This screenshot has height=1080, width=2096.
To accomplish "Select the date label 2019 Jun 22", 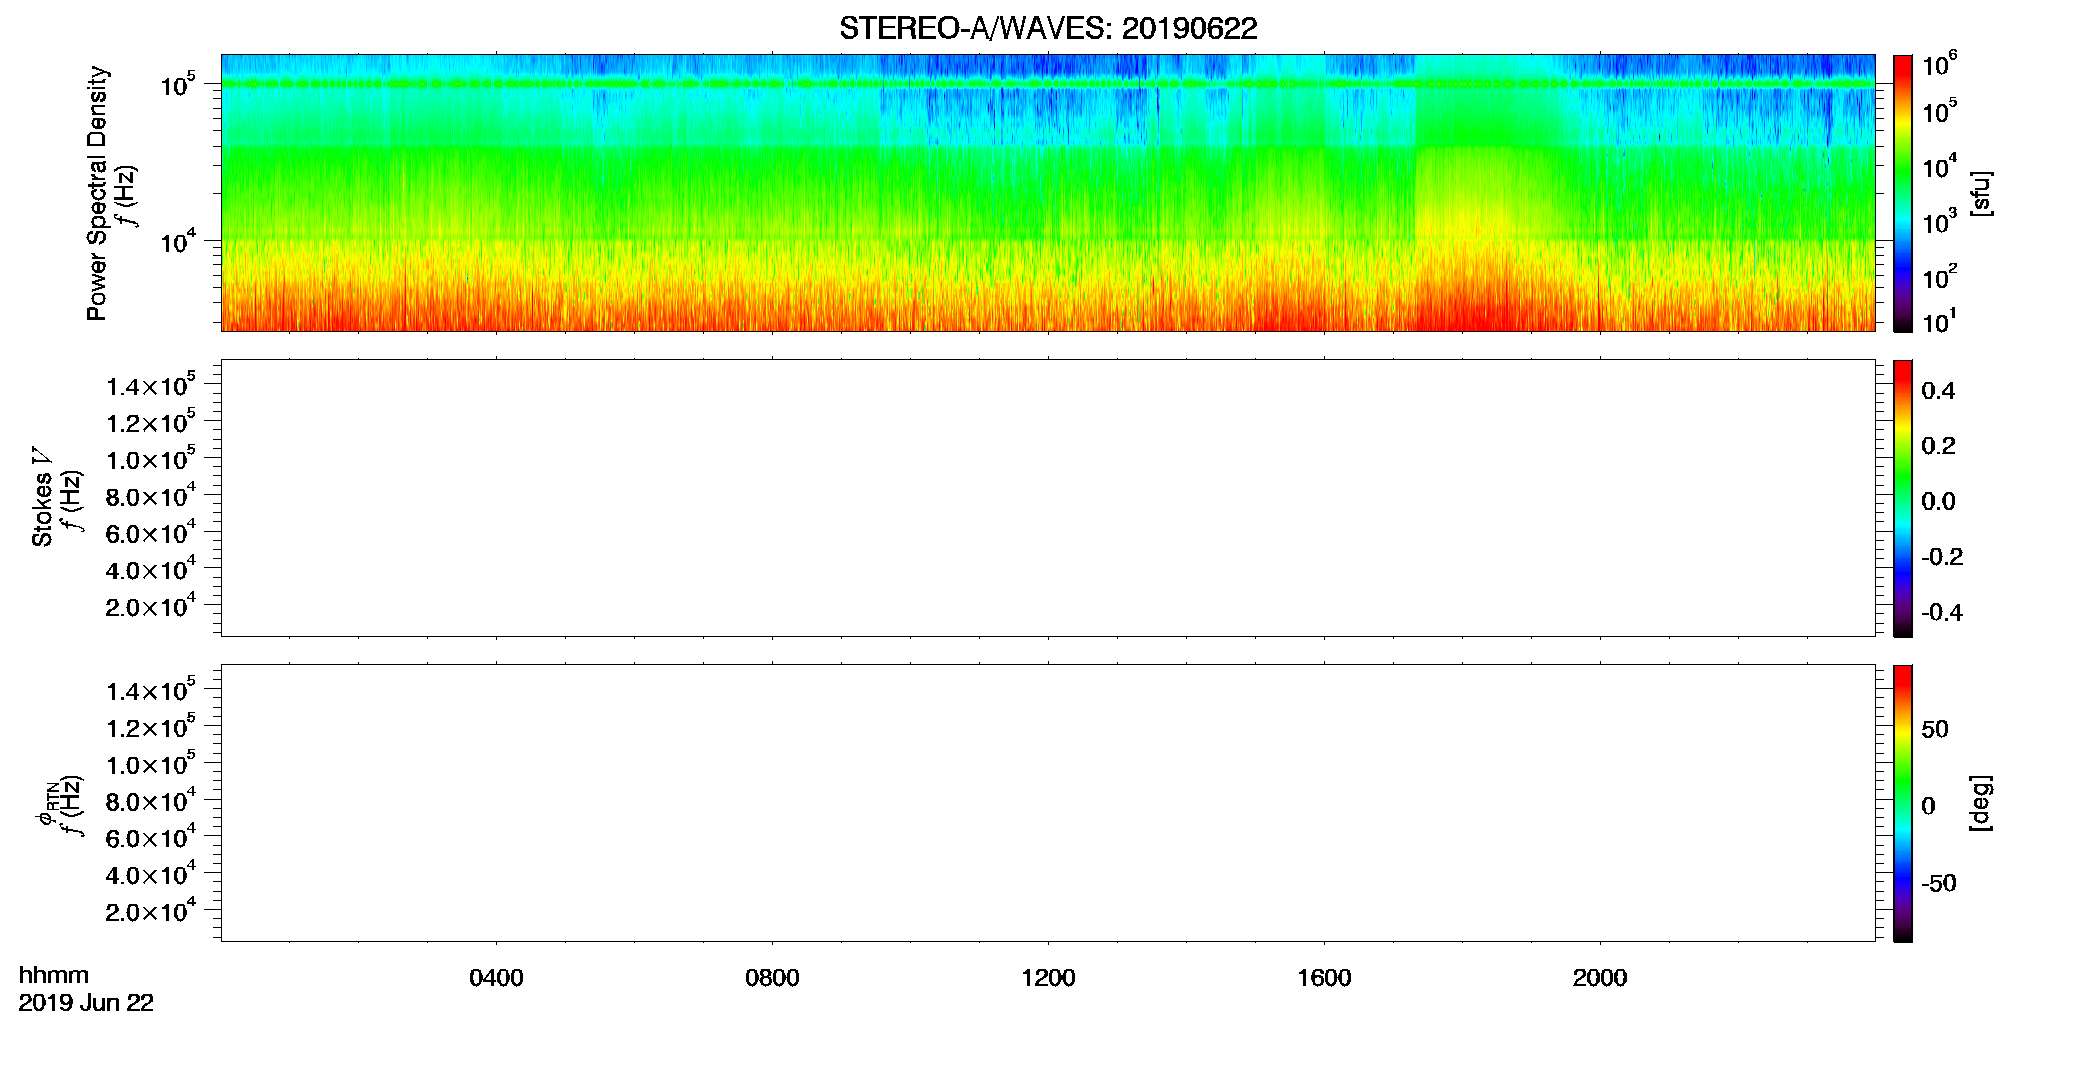I will tap(86, 1003).
